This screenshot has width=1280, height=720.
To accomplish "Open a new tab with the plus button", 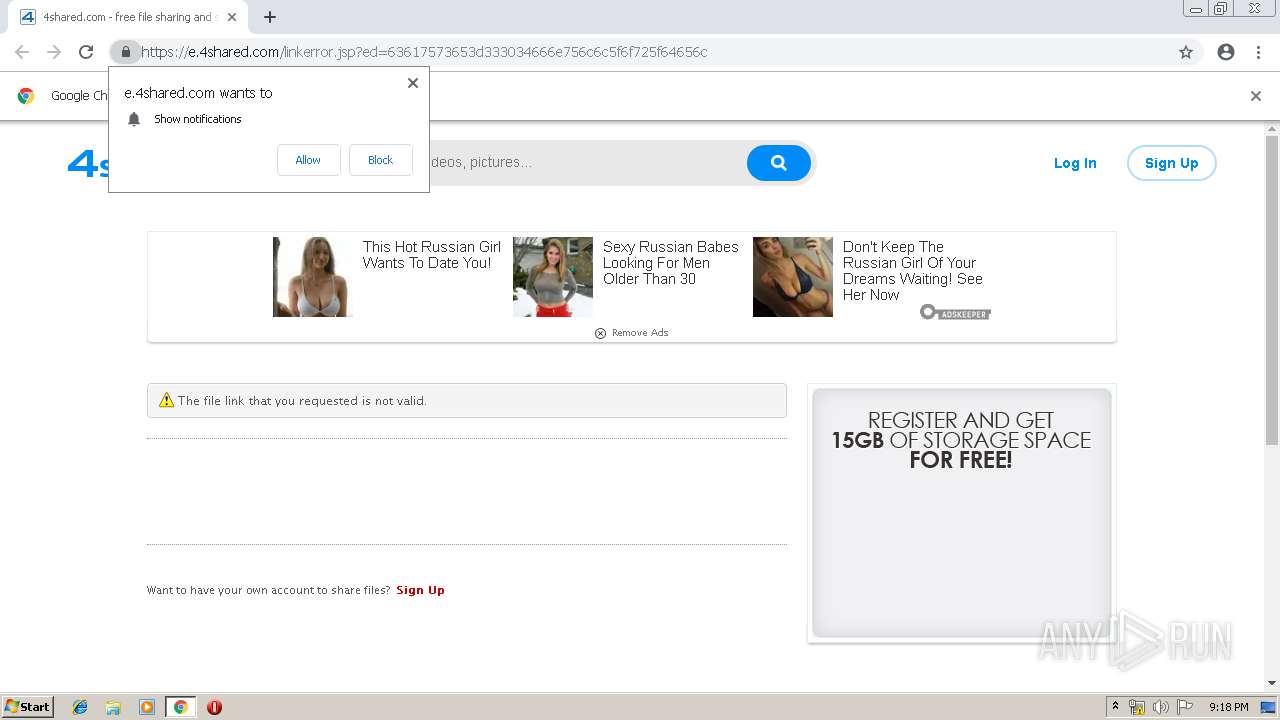I will pyautogui.click(x=270, y=17).
